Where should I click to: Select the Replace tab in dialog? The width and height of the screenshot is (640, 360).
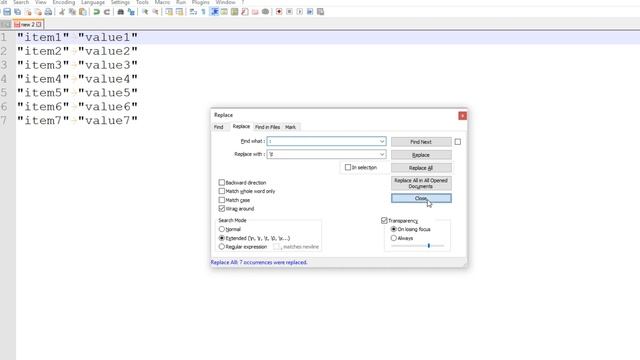click(x=241, y=127)
